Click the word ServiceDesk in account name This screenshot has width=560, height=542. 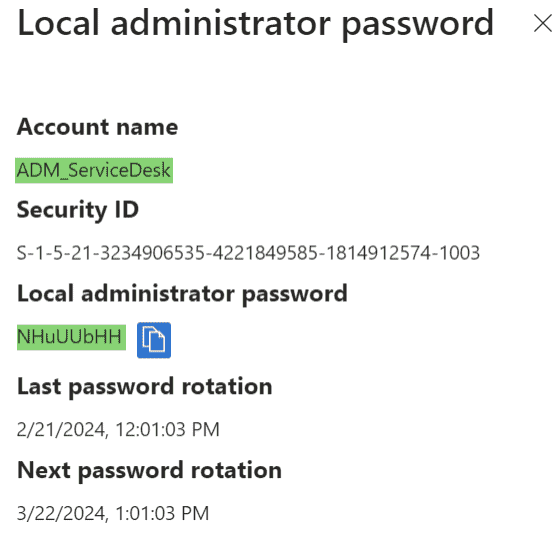pos(119,170)
